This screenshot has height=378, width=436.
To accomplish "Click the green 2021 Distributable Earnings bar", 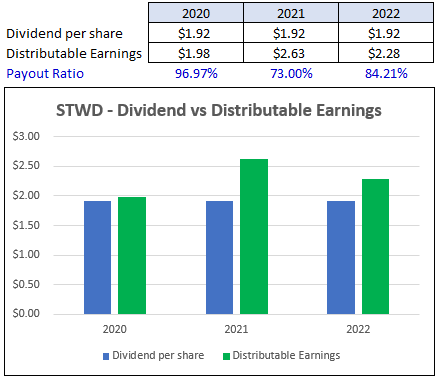I will (254, 236).
